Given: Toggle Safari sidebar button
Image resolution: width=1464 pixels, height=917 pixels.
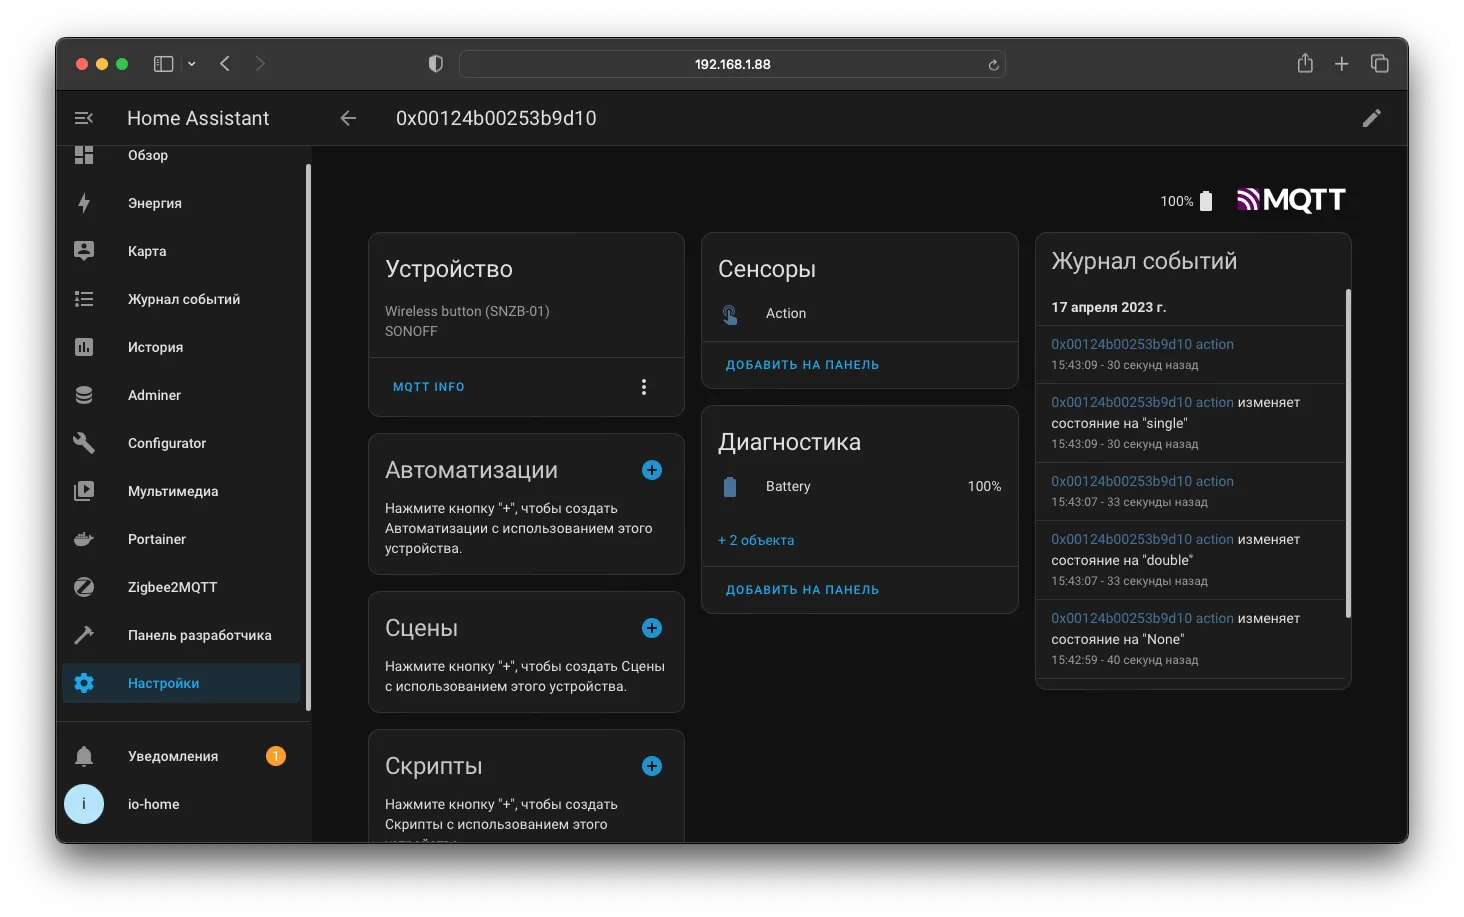Looking at the screenshot, I should (x=163, y=64).
